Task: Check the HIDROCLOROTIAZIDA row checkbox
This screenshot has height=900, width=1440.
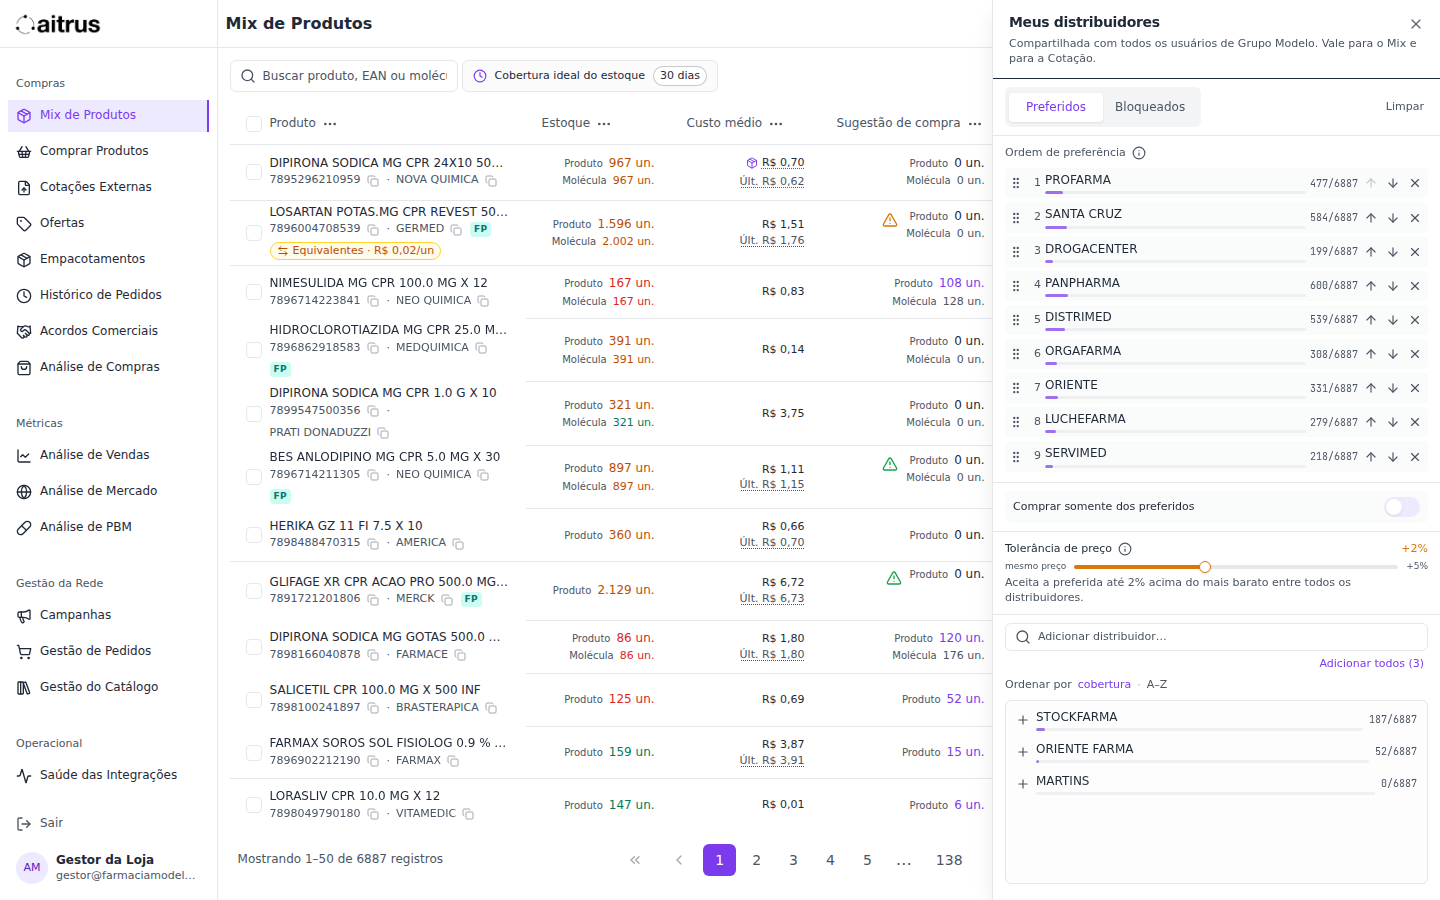Action: tap(254, 350)
